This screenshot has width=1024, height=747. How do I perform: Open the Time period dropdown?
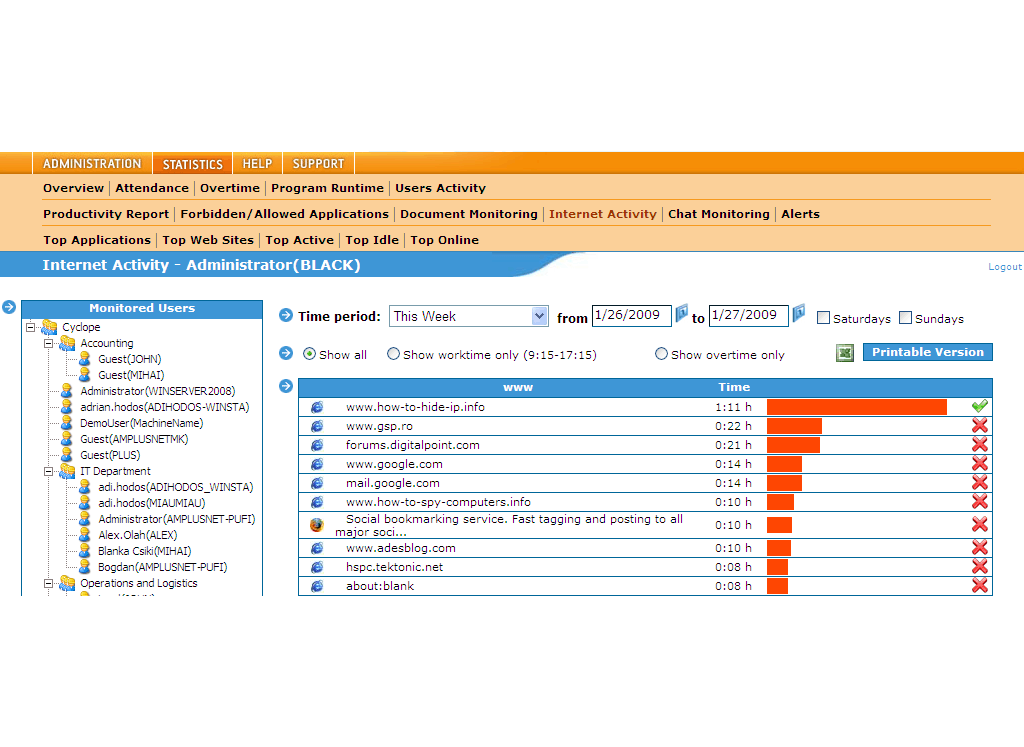(x=539, y=316)
